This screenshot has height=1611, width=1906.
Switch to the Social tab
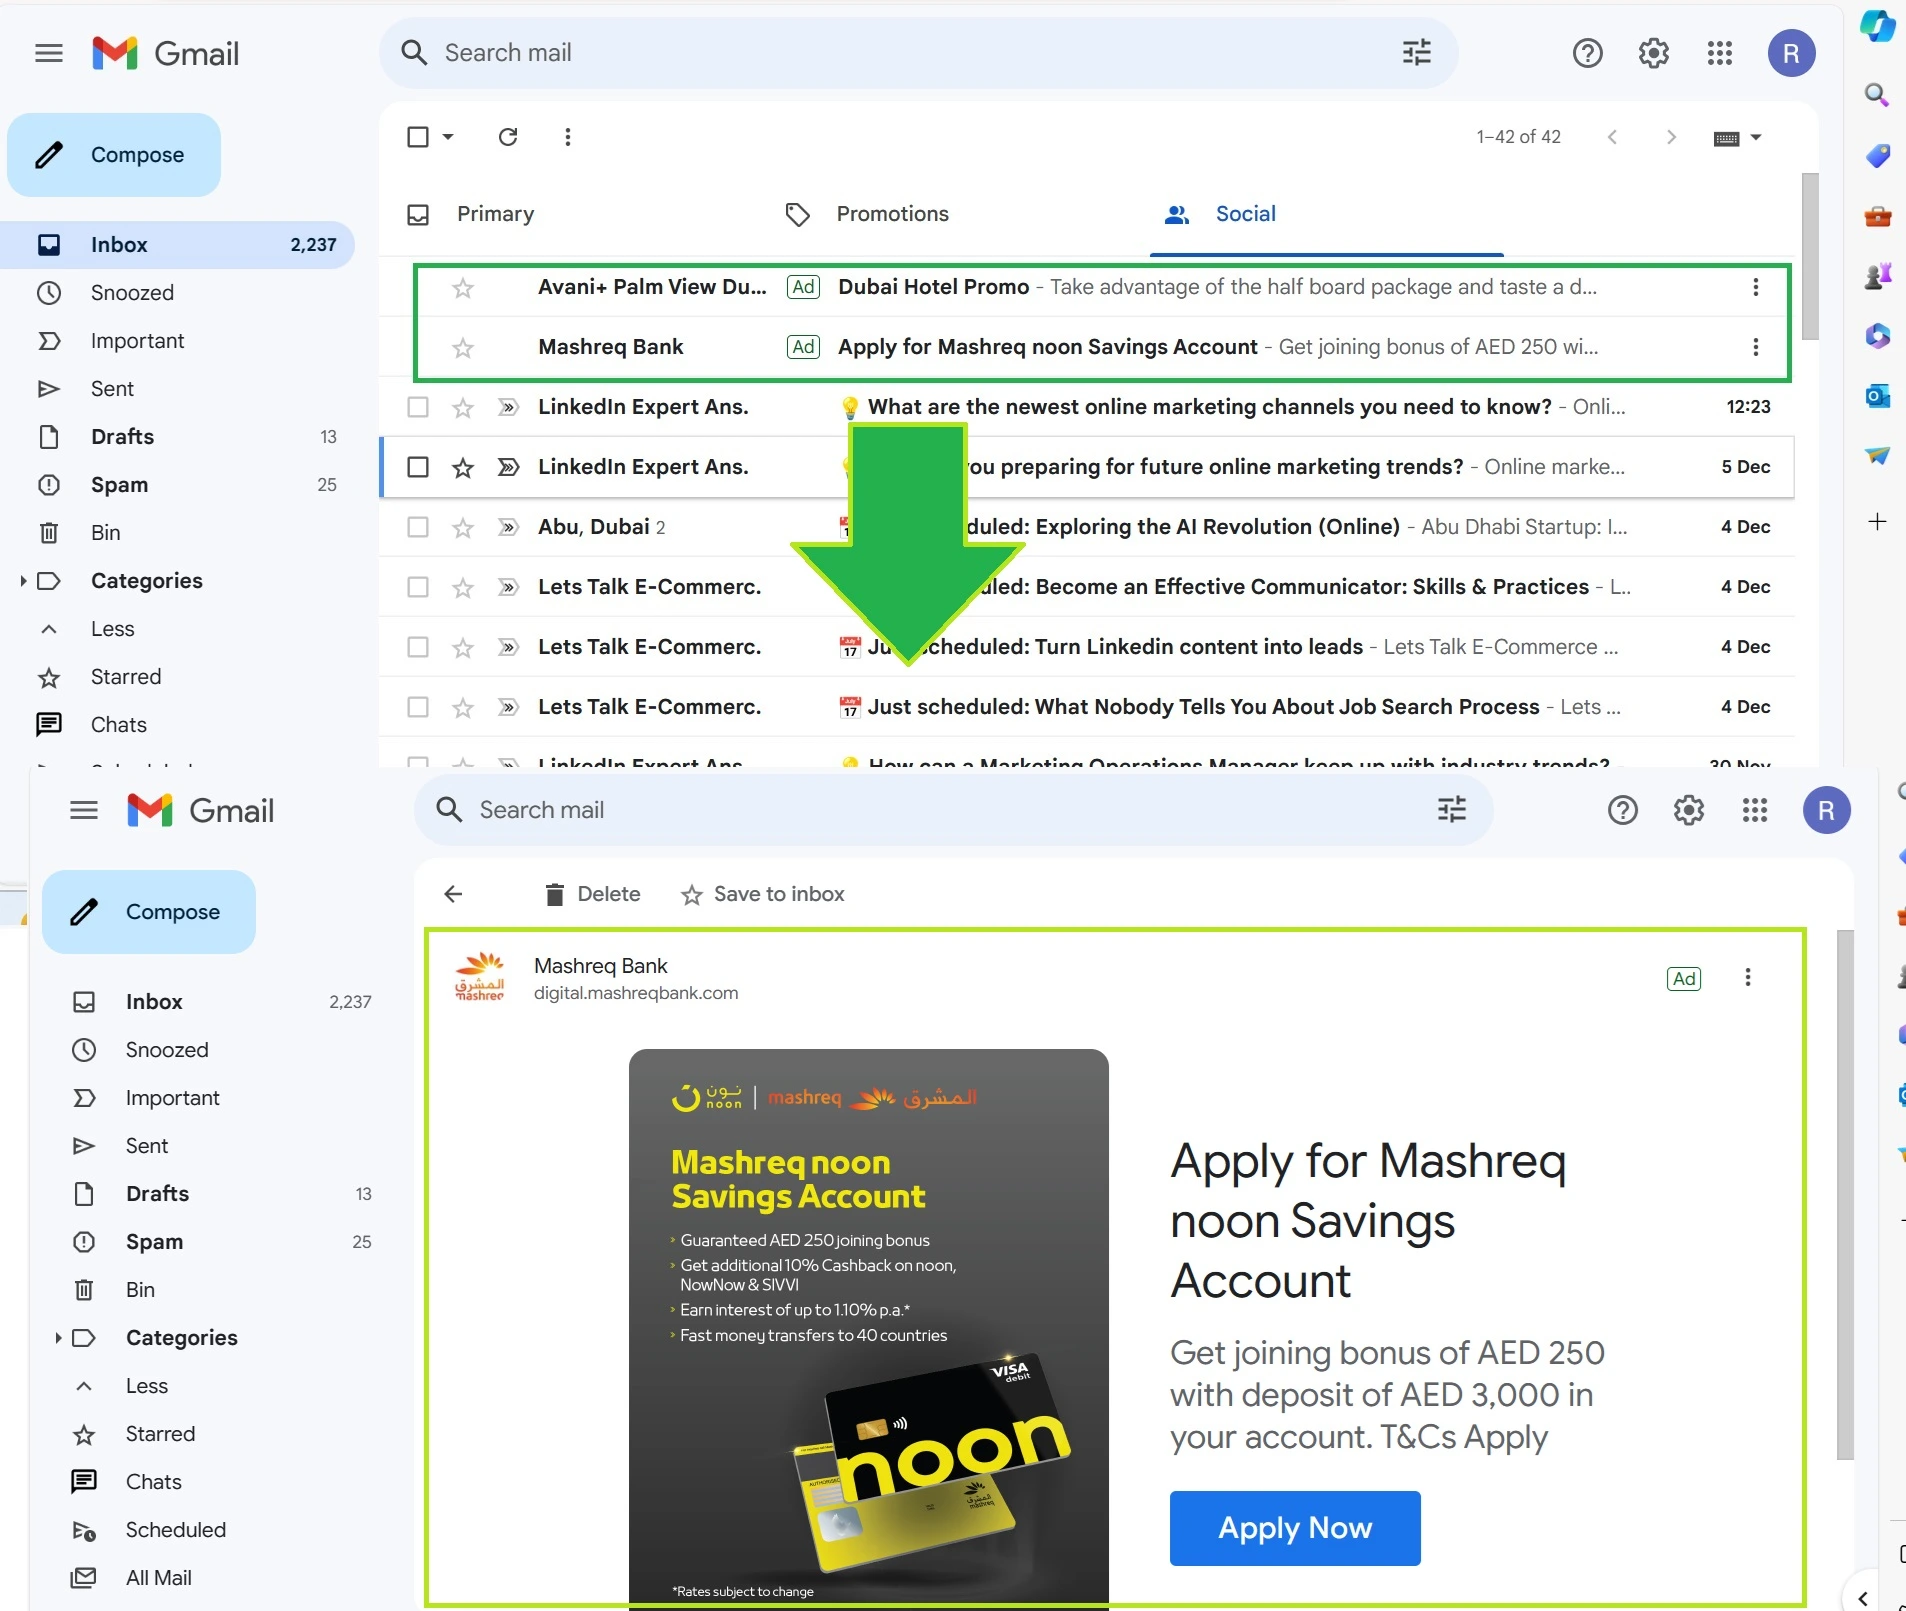point(1245,214)
